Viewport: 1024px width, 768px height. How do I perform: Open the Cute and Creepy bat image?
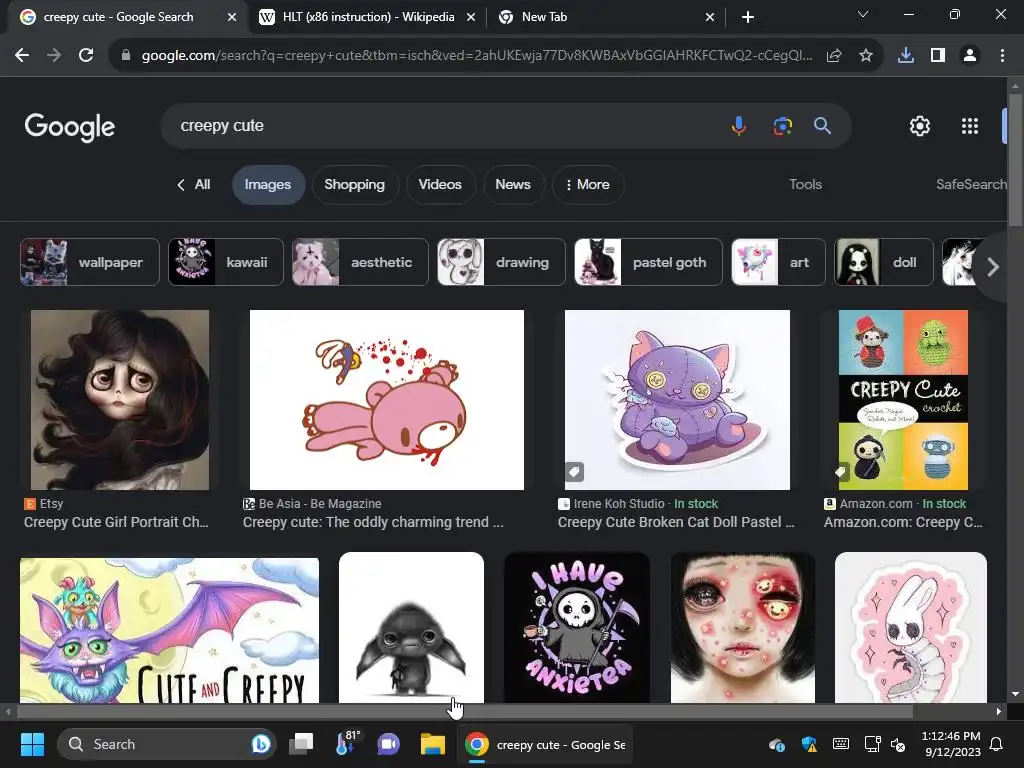(169, 630)
